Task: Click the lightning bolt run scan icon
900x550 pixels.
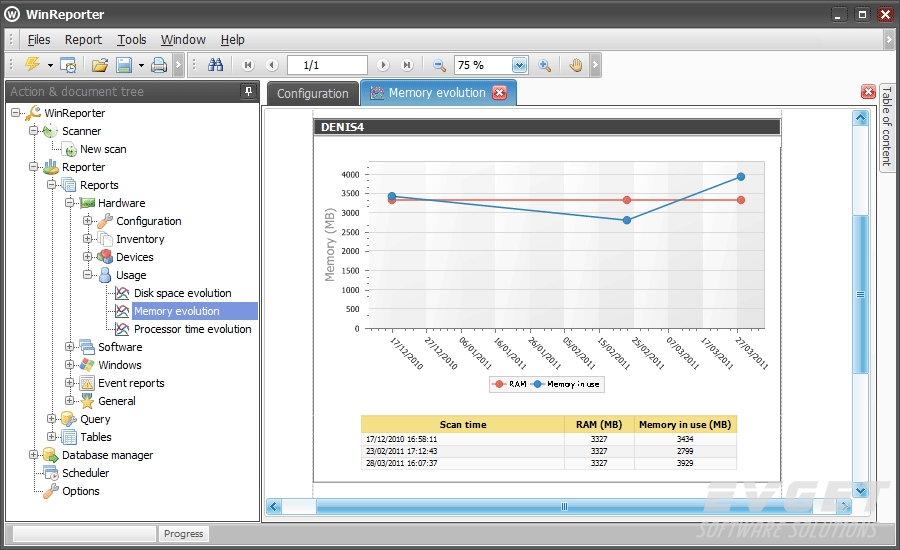Action: (32, 64)
